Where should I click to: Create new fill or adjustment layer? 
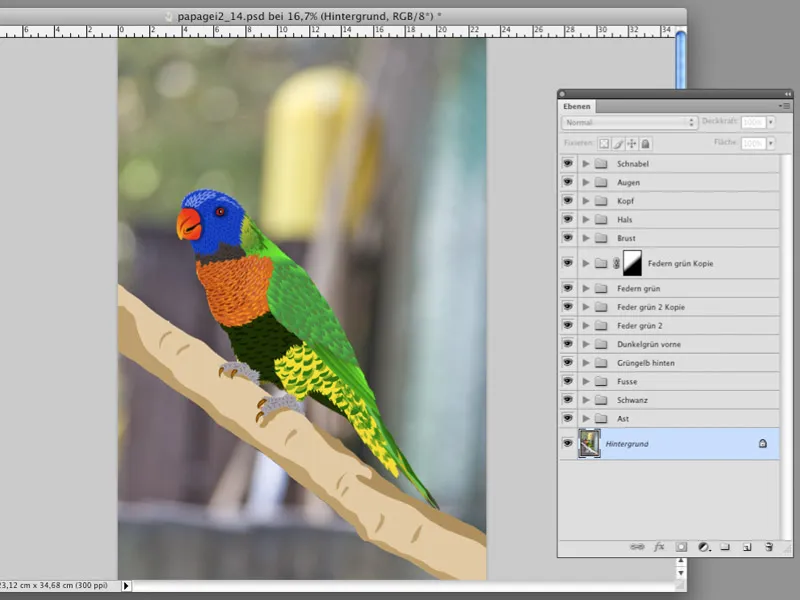704,547
